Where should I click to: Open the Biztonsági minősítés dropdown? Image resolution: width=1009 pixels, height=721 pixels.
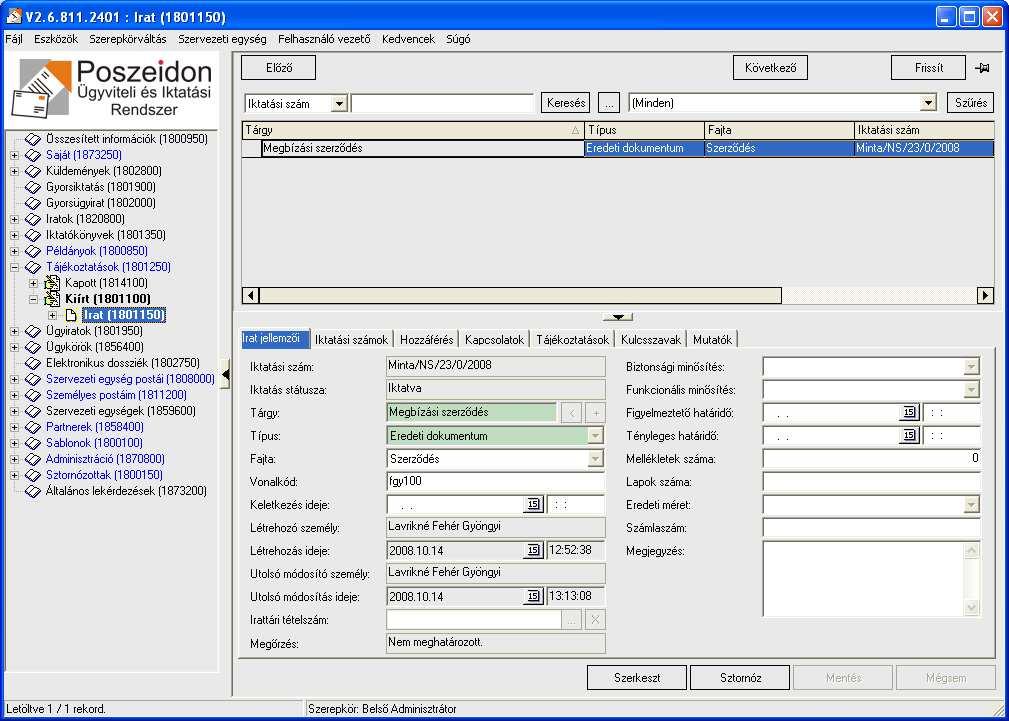pyautogui.click(x=971, y=367)
